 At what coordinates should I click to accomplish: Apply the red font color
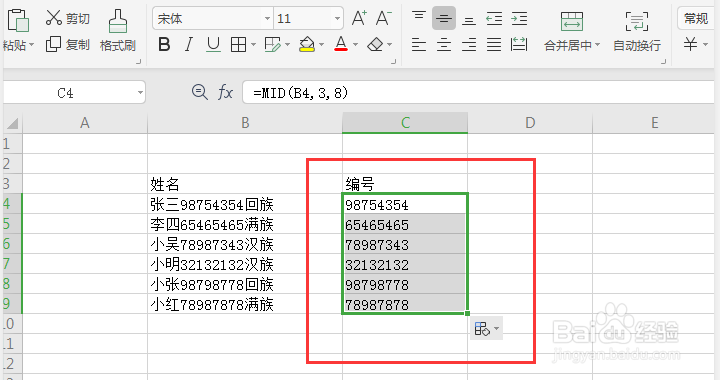point(341,45)
